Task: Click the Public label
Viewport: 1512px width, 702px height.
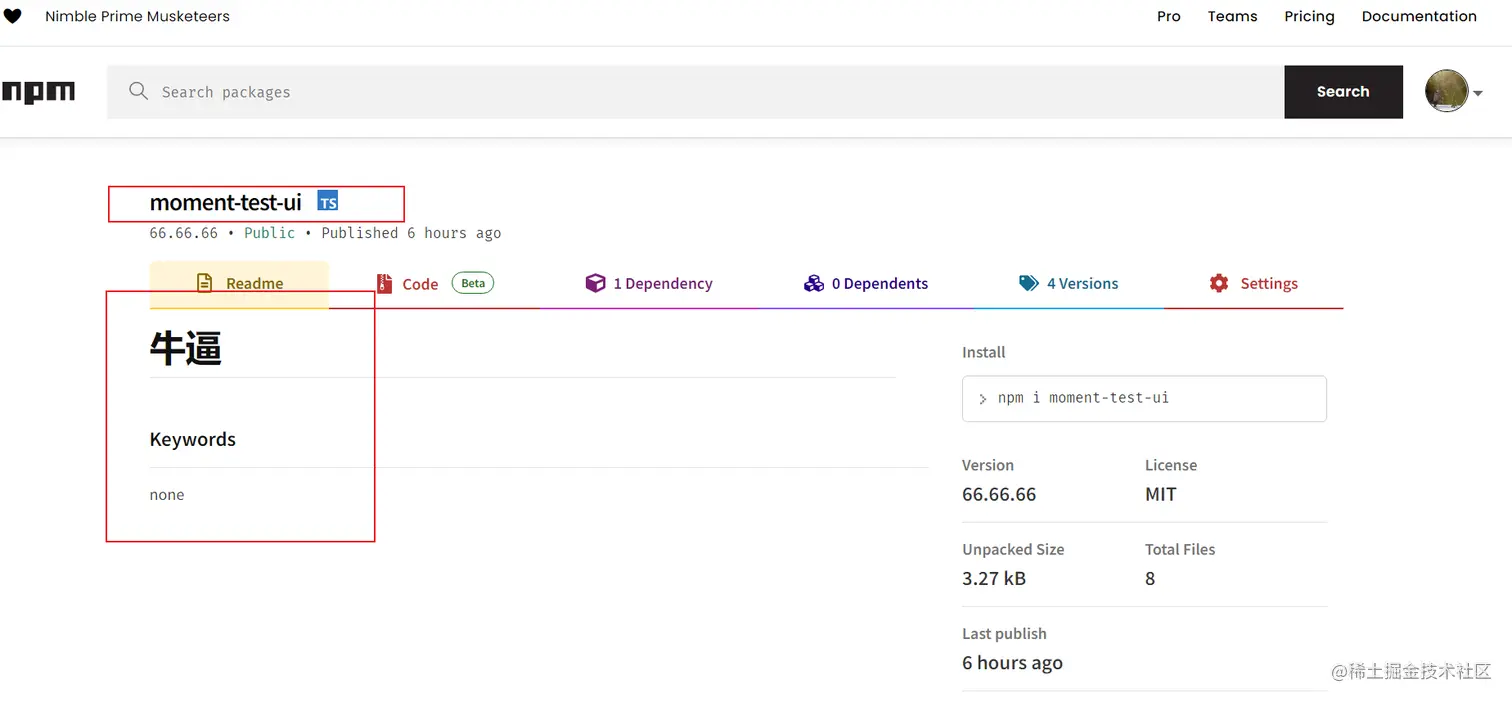Action: pyautogui.click(x=270, y=233)
